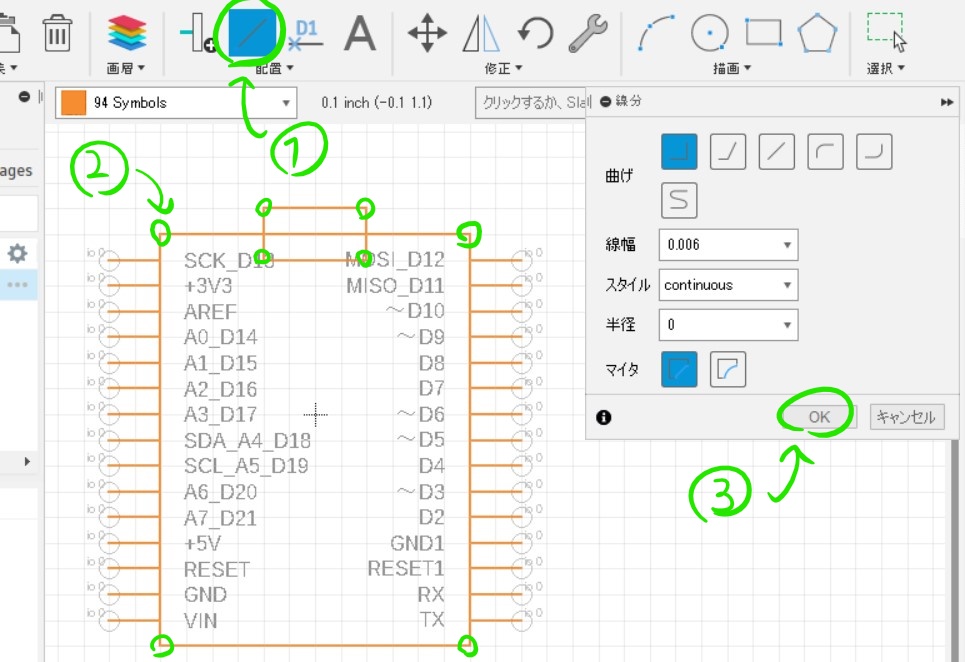965x662 pixels.
Task: Click the trash delete icon
Action: [x=57, y=33]
